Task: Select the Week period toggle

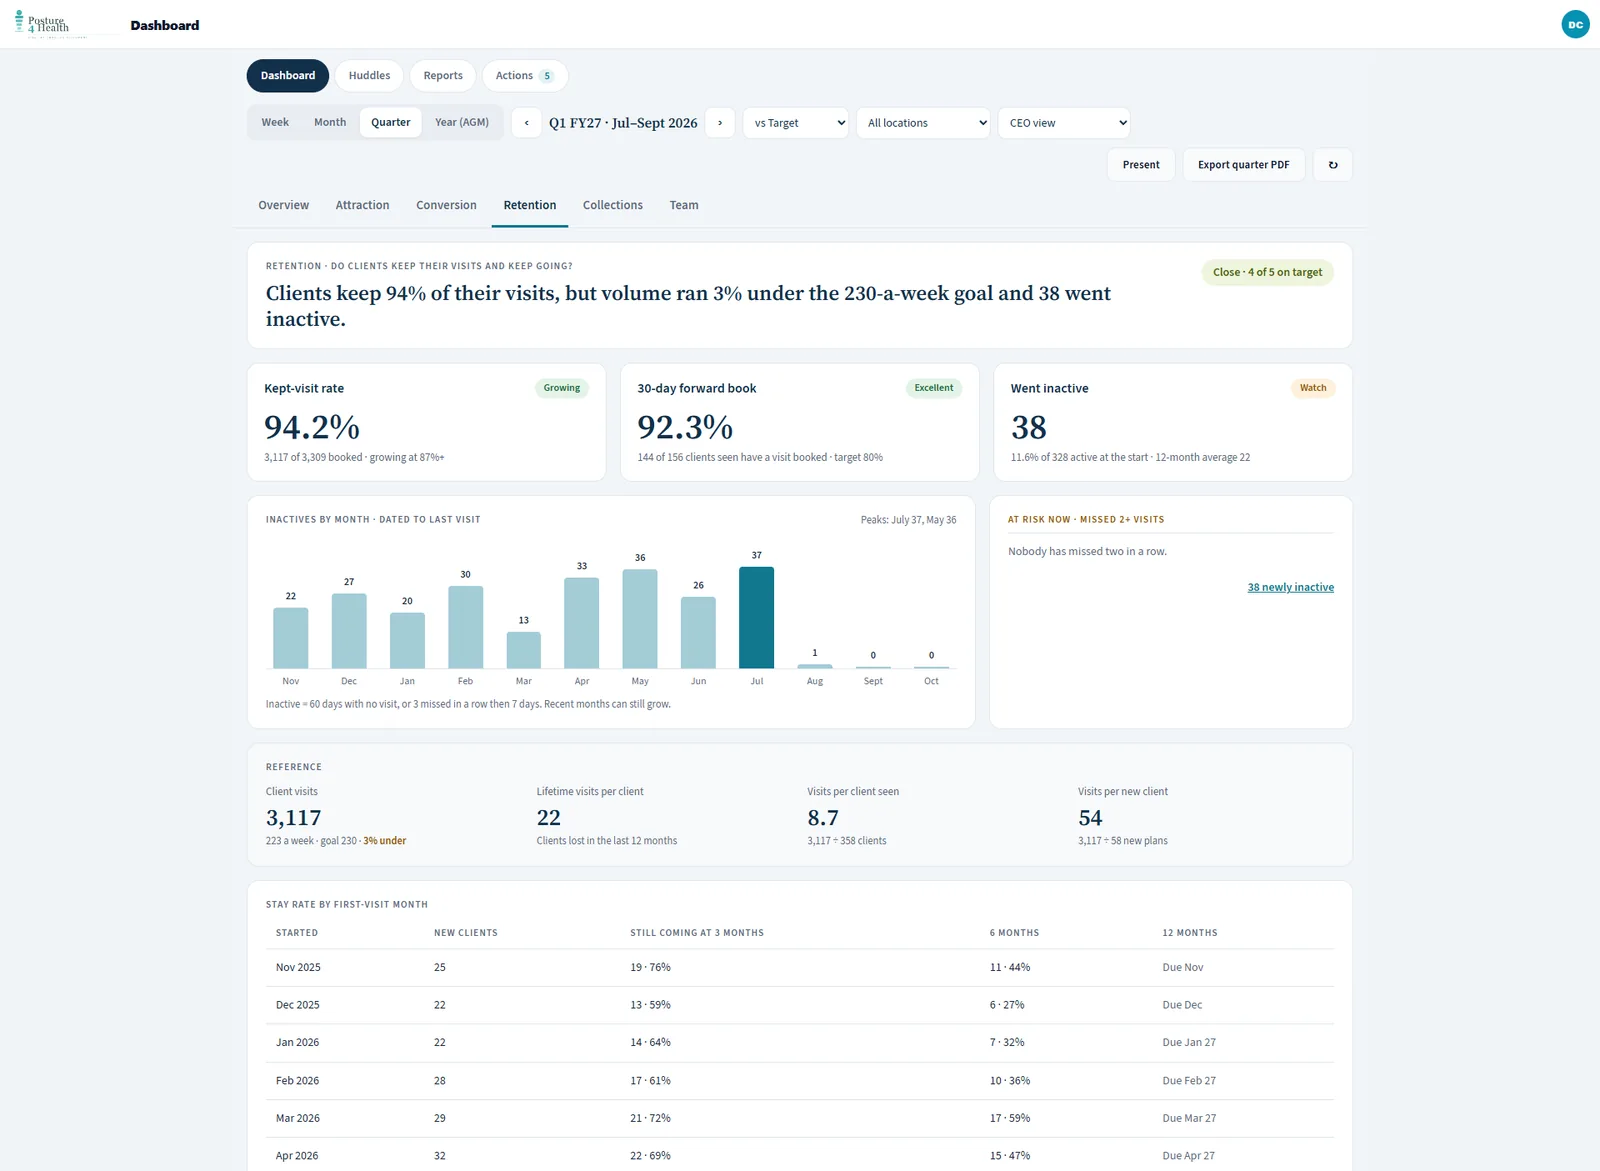Action: 275,122
